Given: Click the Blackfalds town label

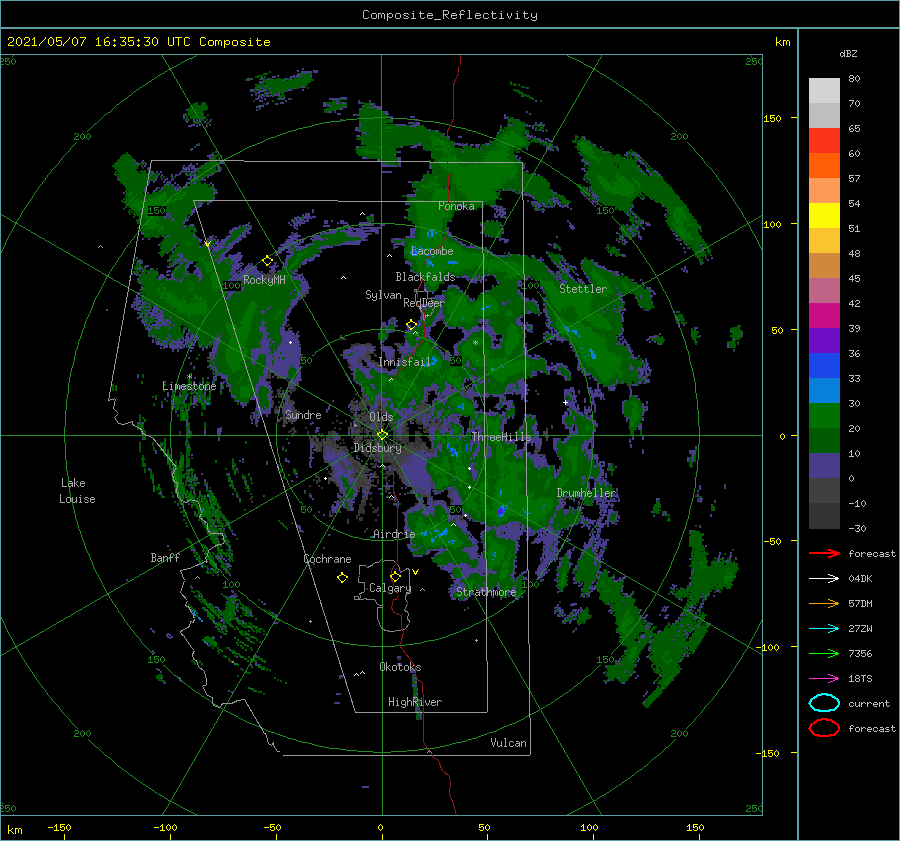Looking at the screenshot, I should [x=425, y=277].
